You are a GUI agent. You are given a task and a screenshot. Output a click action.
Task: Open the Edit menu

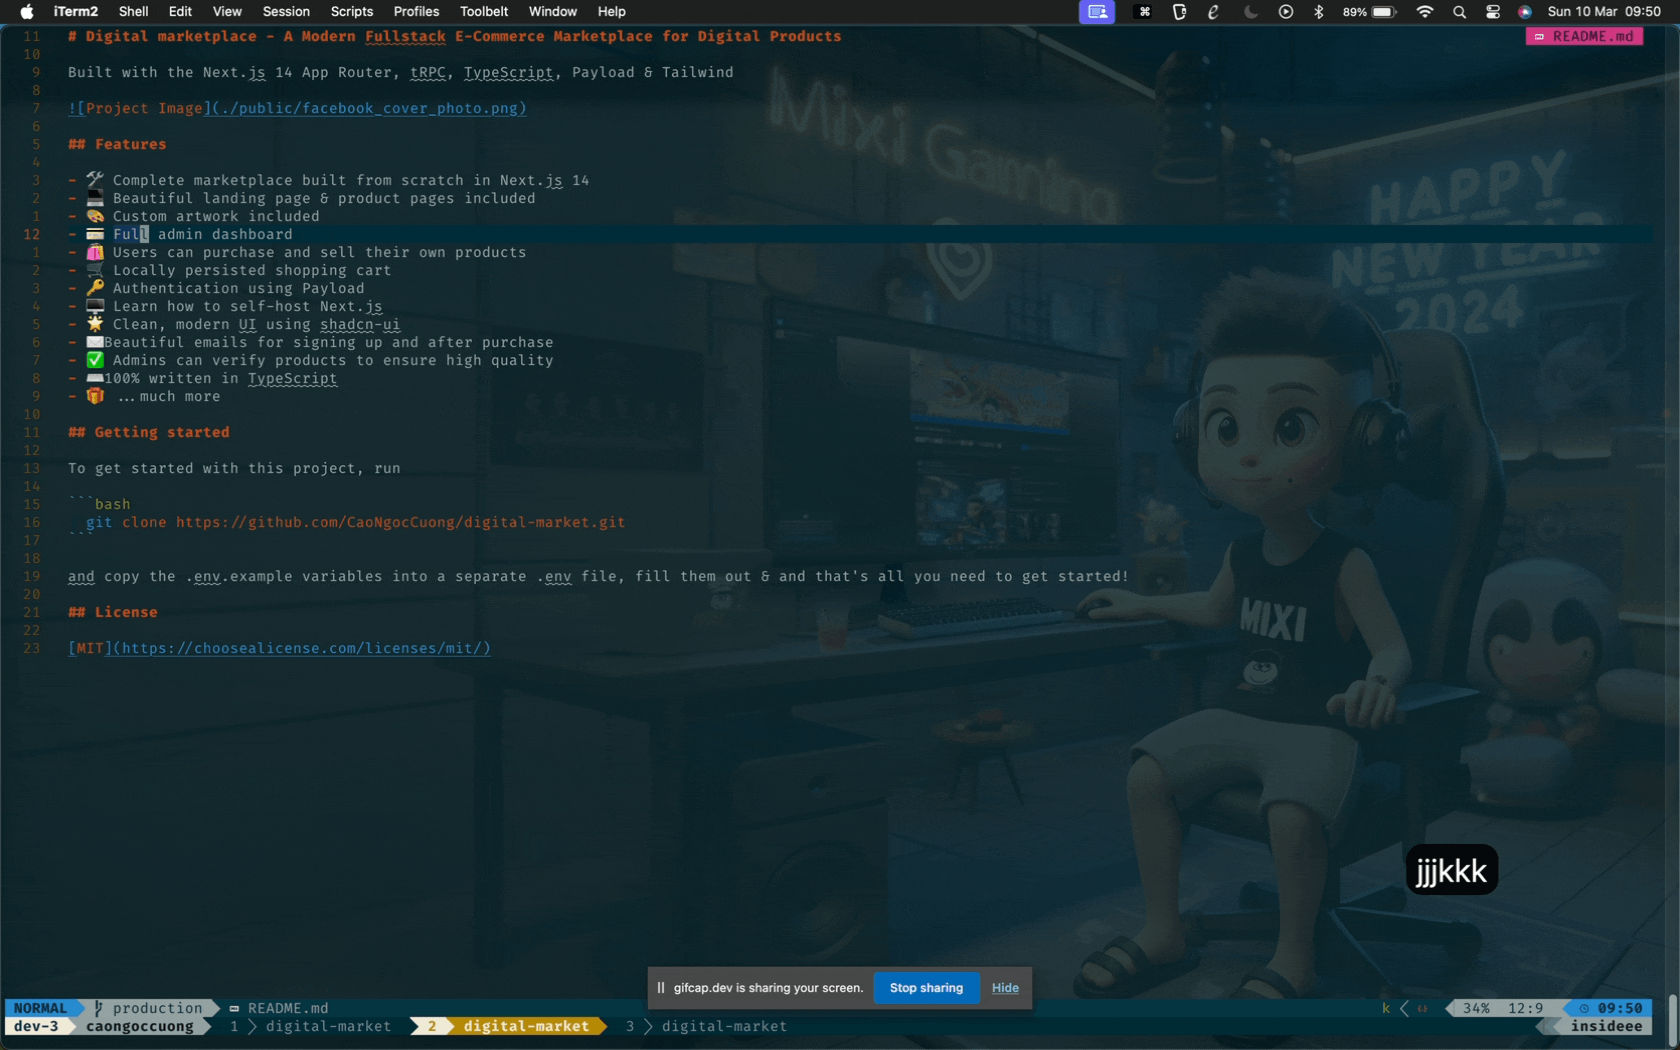click(x=180, y=12)
